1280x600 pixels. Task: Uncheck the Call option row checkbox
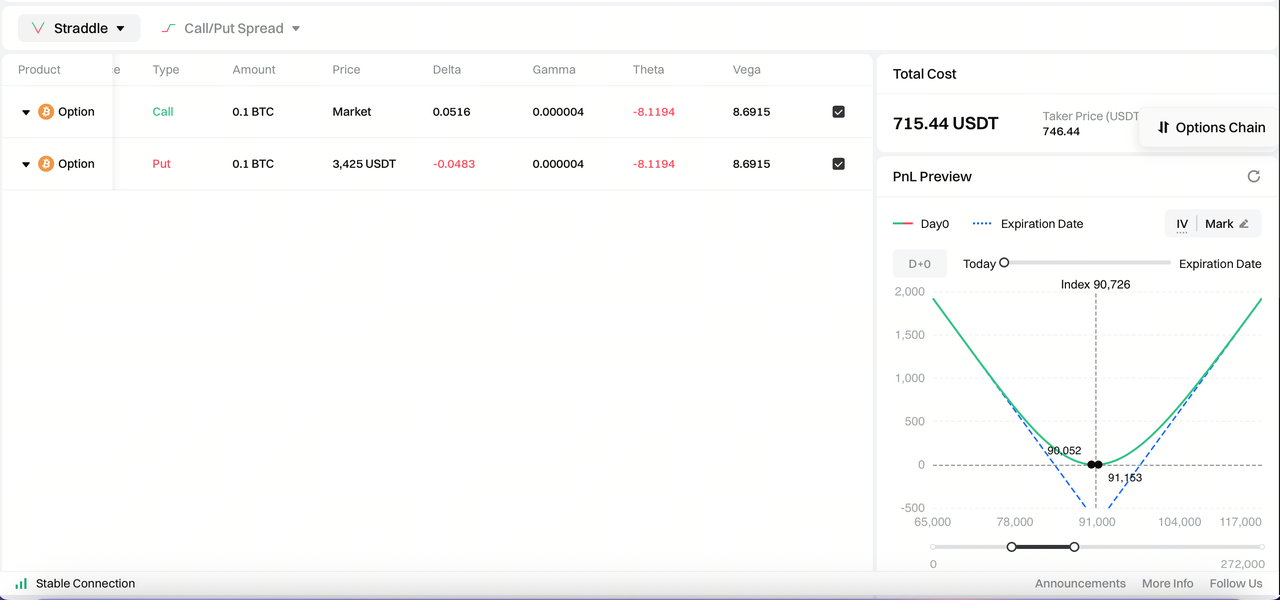click(838, 112)
